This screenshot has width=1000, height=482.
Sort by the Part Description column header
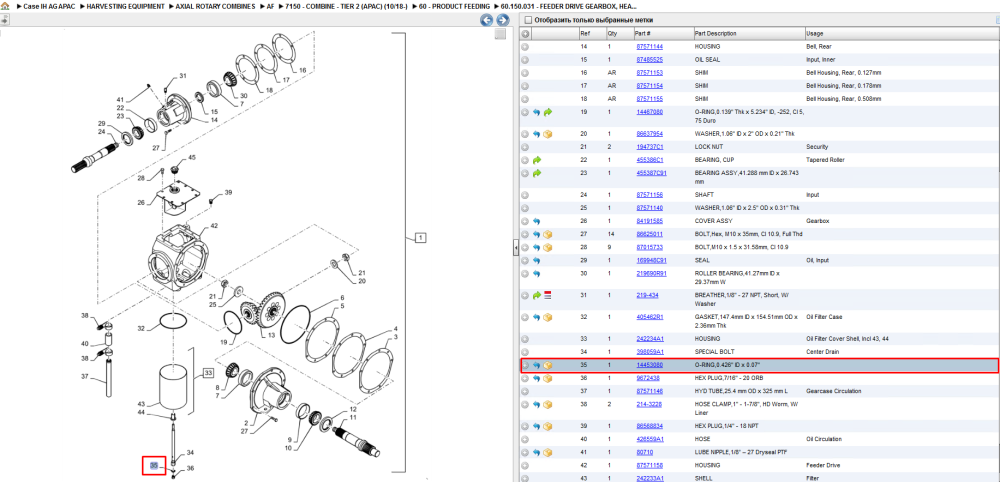[x=749, y=34]
